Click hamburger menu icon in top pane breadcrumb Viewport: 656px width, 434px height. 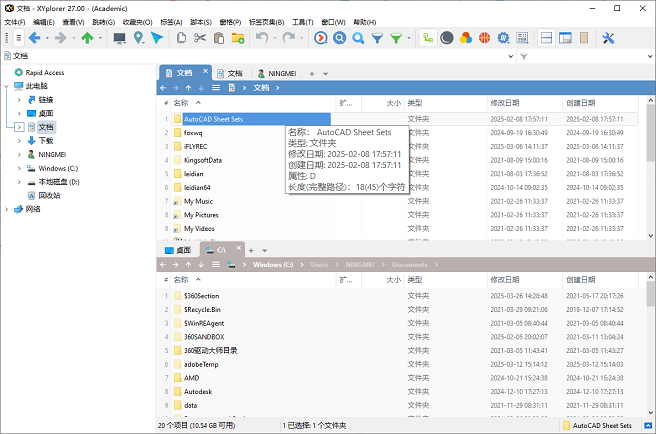click(216, 88)
